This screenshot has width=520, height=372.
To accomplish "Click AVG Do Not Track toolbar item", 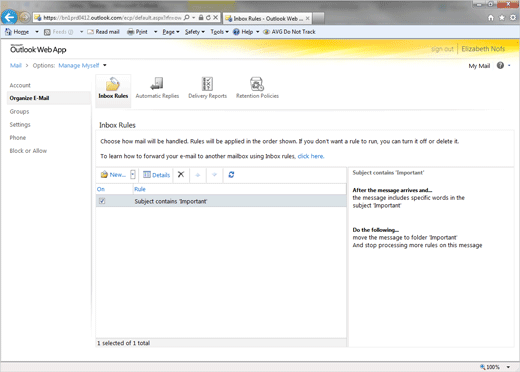I will click(x=289, y=32).
